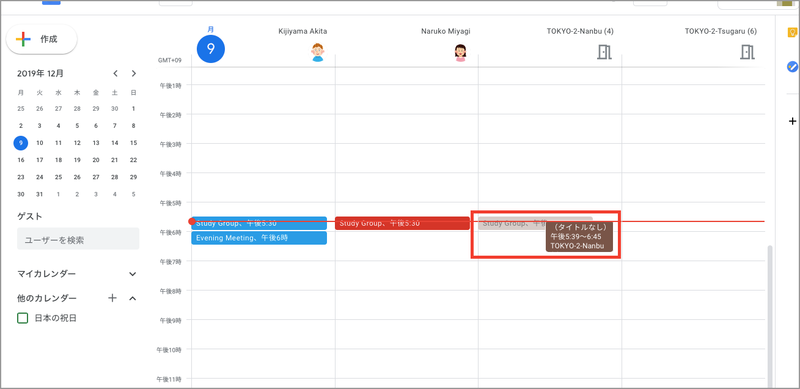Click the ユーザーを検索 guest search field
800x389 pixels.
pyautogui.click(x=78, y=239)
